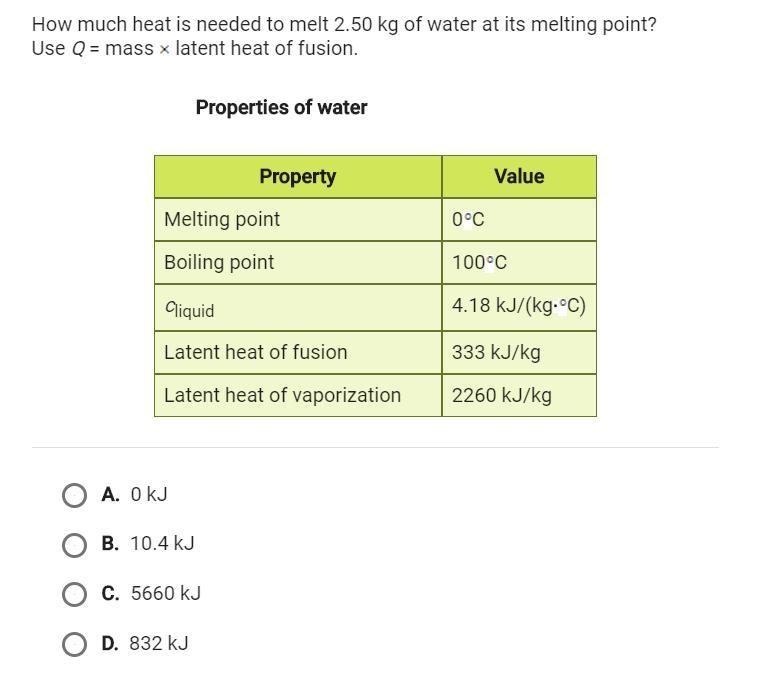784x681 pixels.
Task: Click the 333 kJ/kg value cell
Action: (519, 352)
